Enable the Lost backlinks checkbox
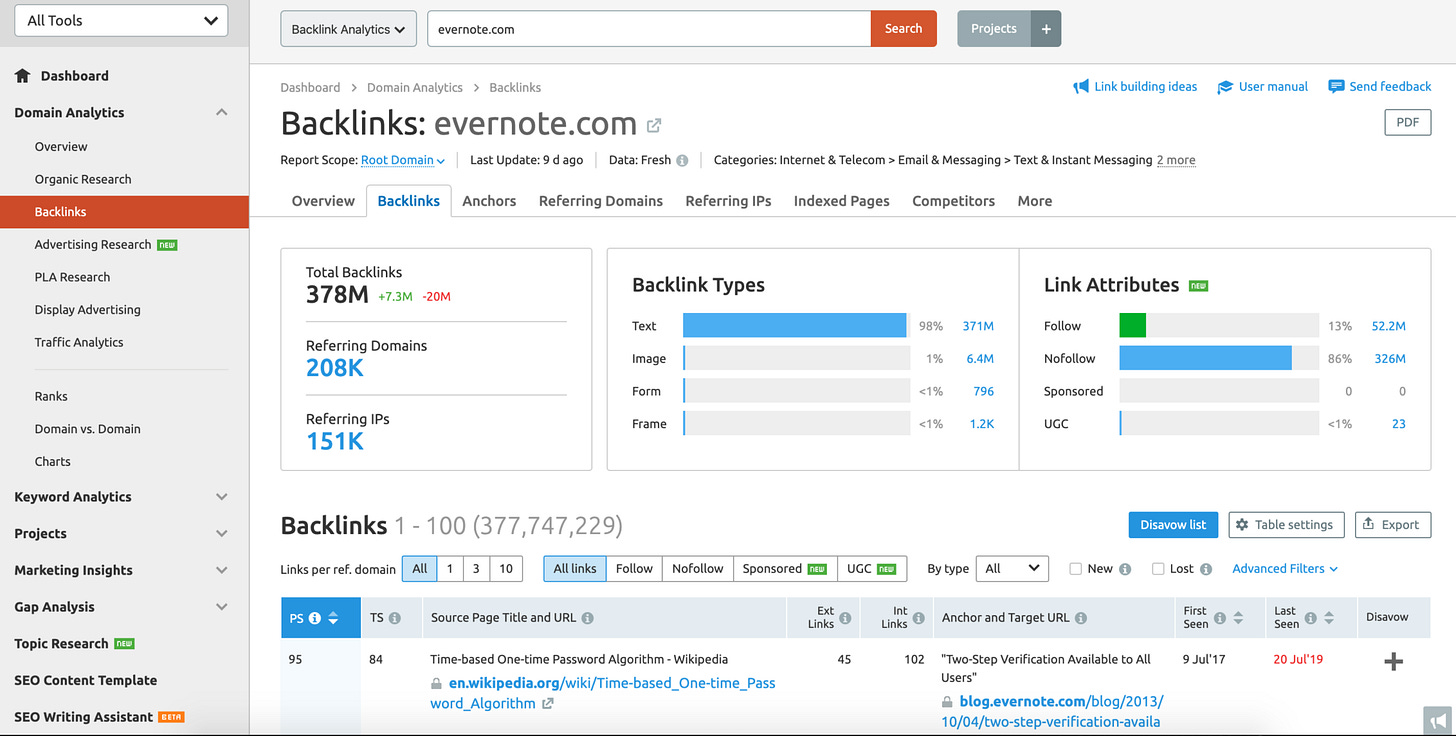This screenshot has height=736, width=1456. click(1158, 569)
